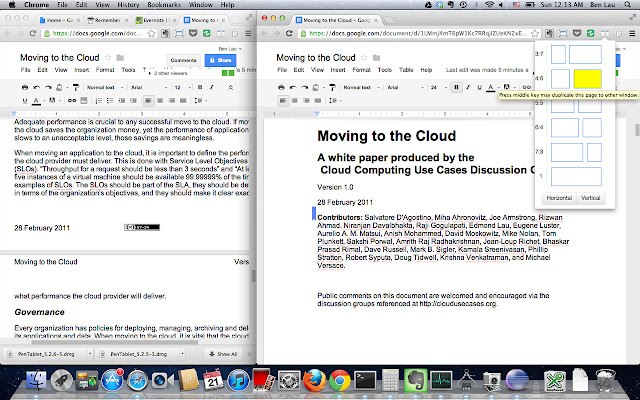Bookmark star in right window address bar
This screenshot has height=400, width=640.
pyautogui.click(x=535, y=33)
